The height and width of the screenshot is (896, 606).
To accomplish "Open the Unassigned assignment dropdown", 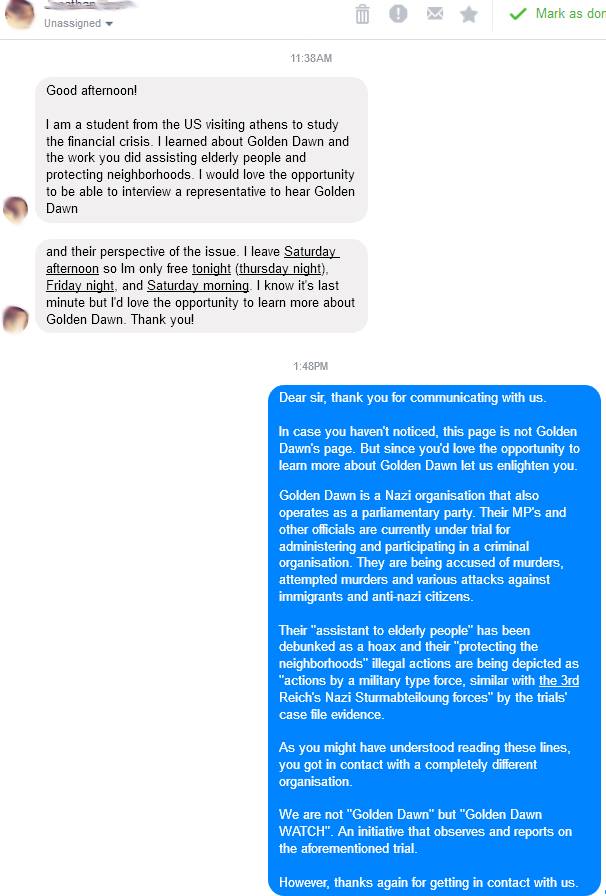I will (x=78, y=23).
